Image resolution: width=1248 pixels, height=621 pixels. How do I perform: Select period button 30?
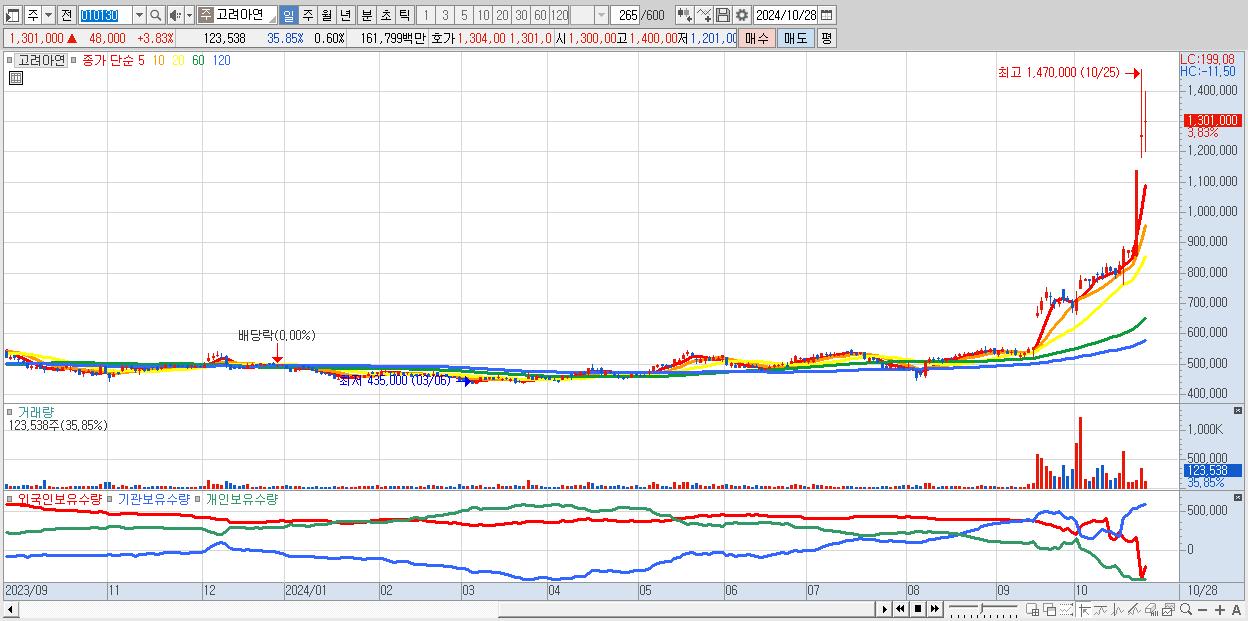click(521, 15)
